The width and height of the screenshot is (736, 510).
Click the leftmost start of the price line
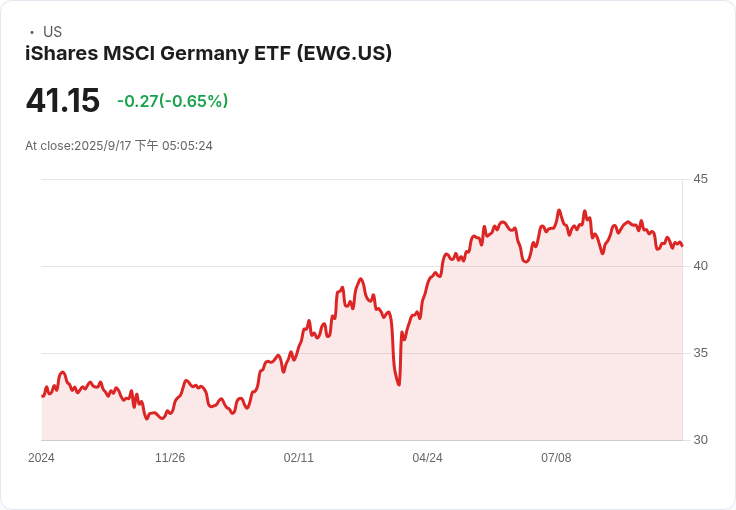tap(42, 396)
